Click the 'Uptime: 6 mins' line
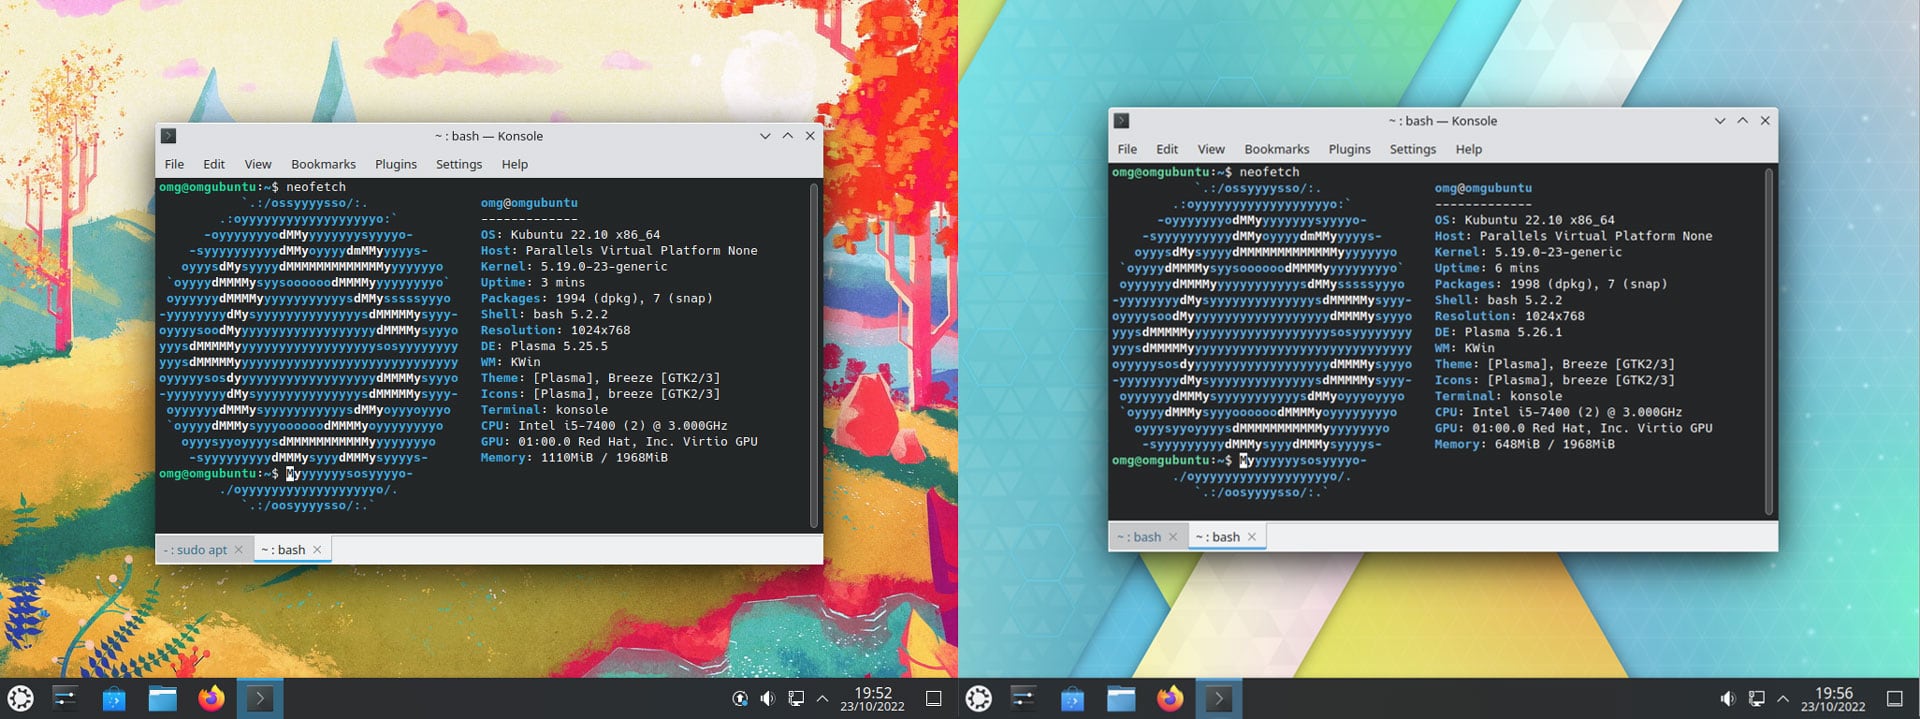The width and height of the screenshot is (1920, 719). point(1487,268)
